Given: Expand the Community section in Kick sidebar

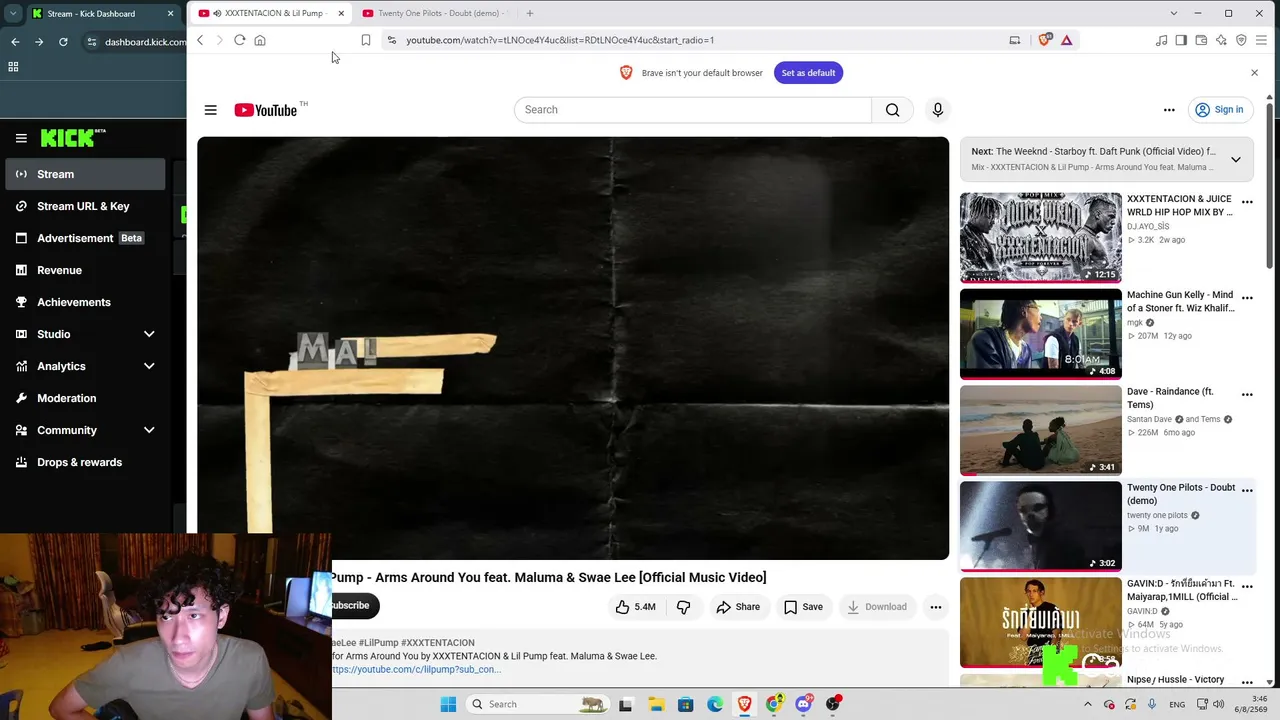Looking at the screenshot, I should coord(149,430).
